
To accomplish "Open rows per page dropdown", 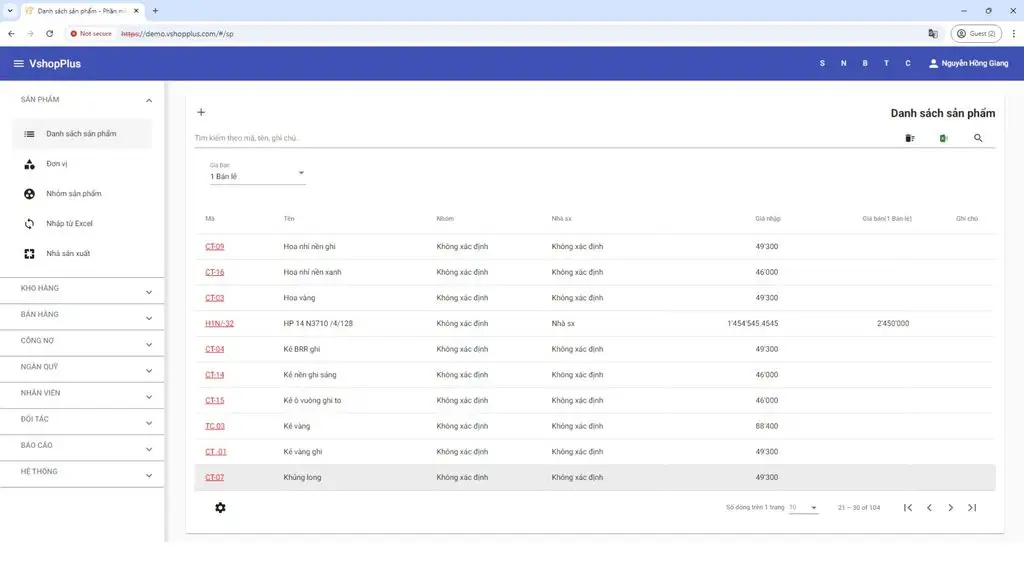I will [x=803, y=507].
